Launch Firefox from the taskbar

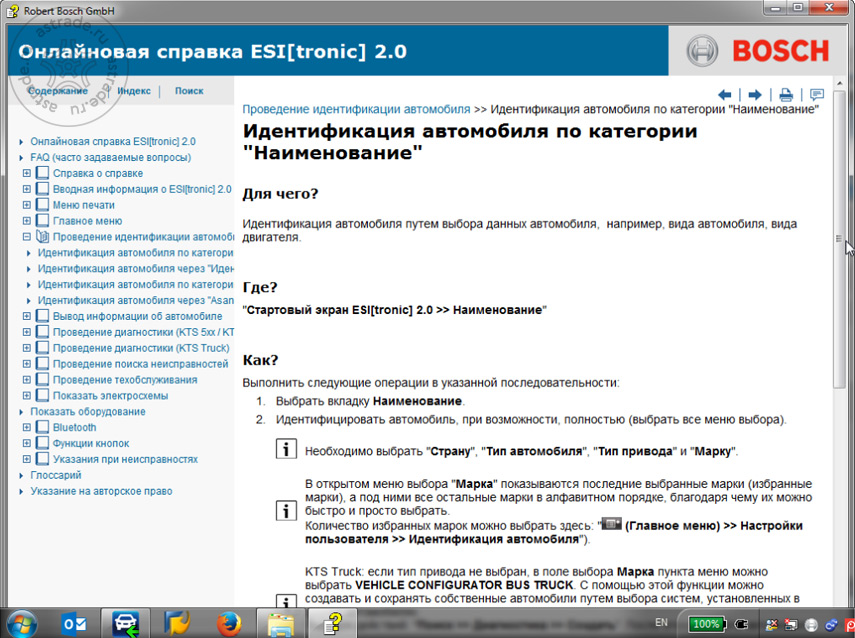pos(229,624)
